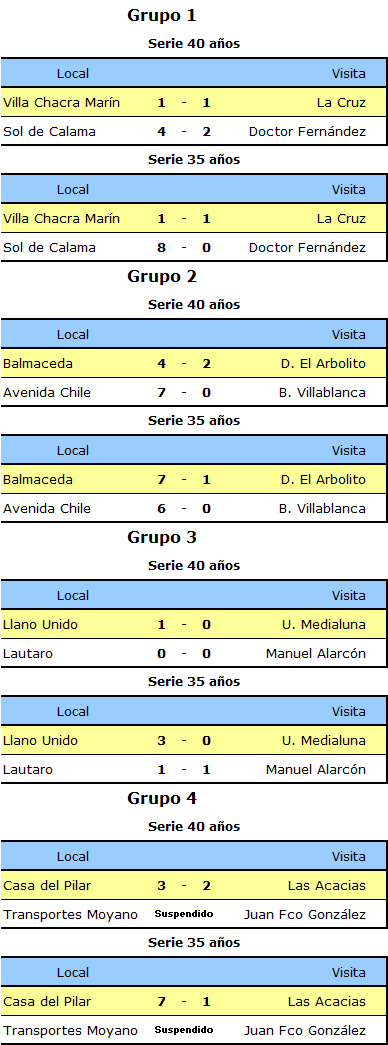
Task: Select Juan Fco González in Grupo 4 Serie 35
Action: click(305, 1030)
